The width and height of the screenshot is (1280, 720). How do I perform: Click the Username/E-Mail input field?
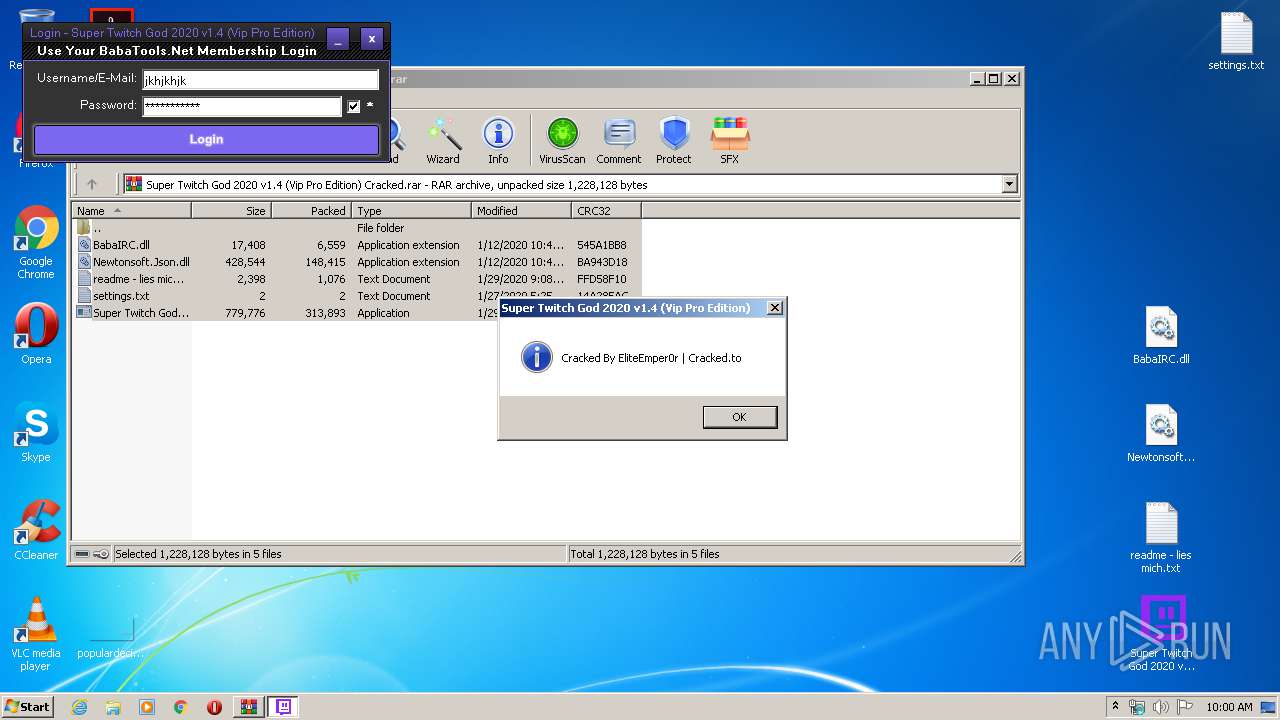pos(260,80)
